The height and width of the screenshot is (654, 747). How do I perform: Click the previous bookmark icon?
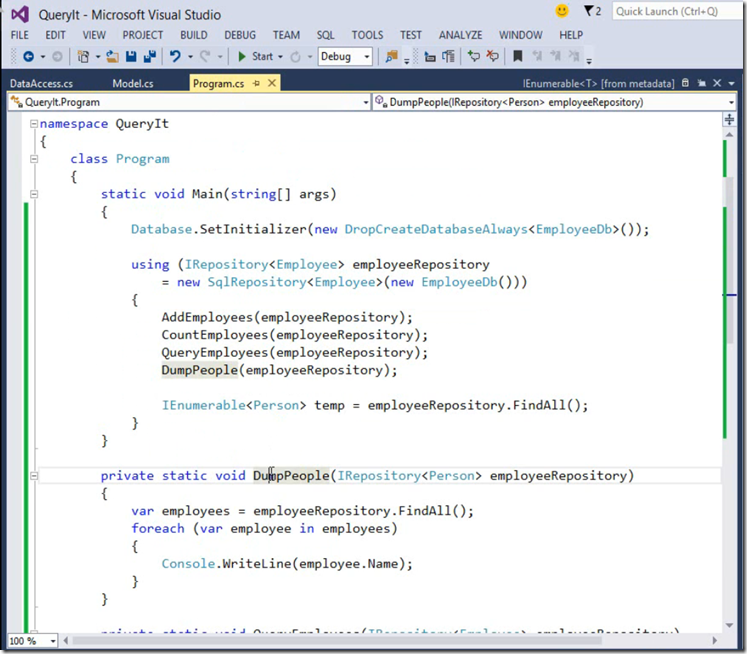[537, 57]
